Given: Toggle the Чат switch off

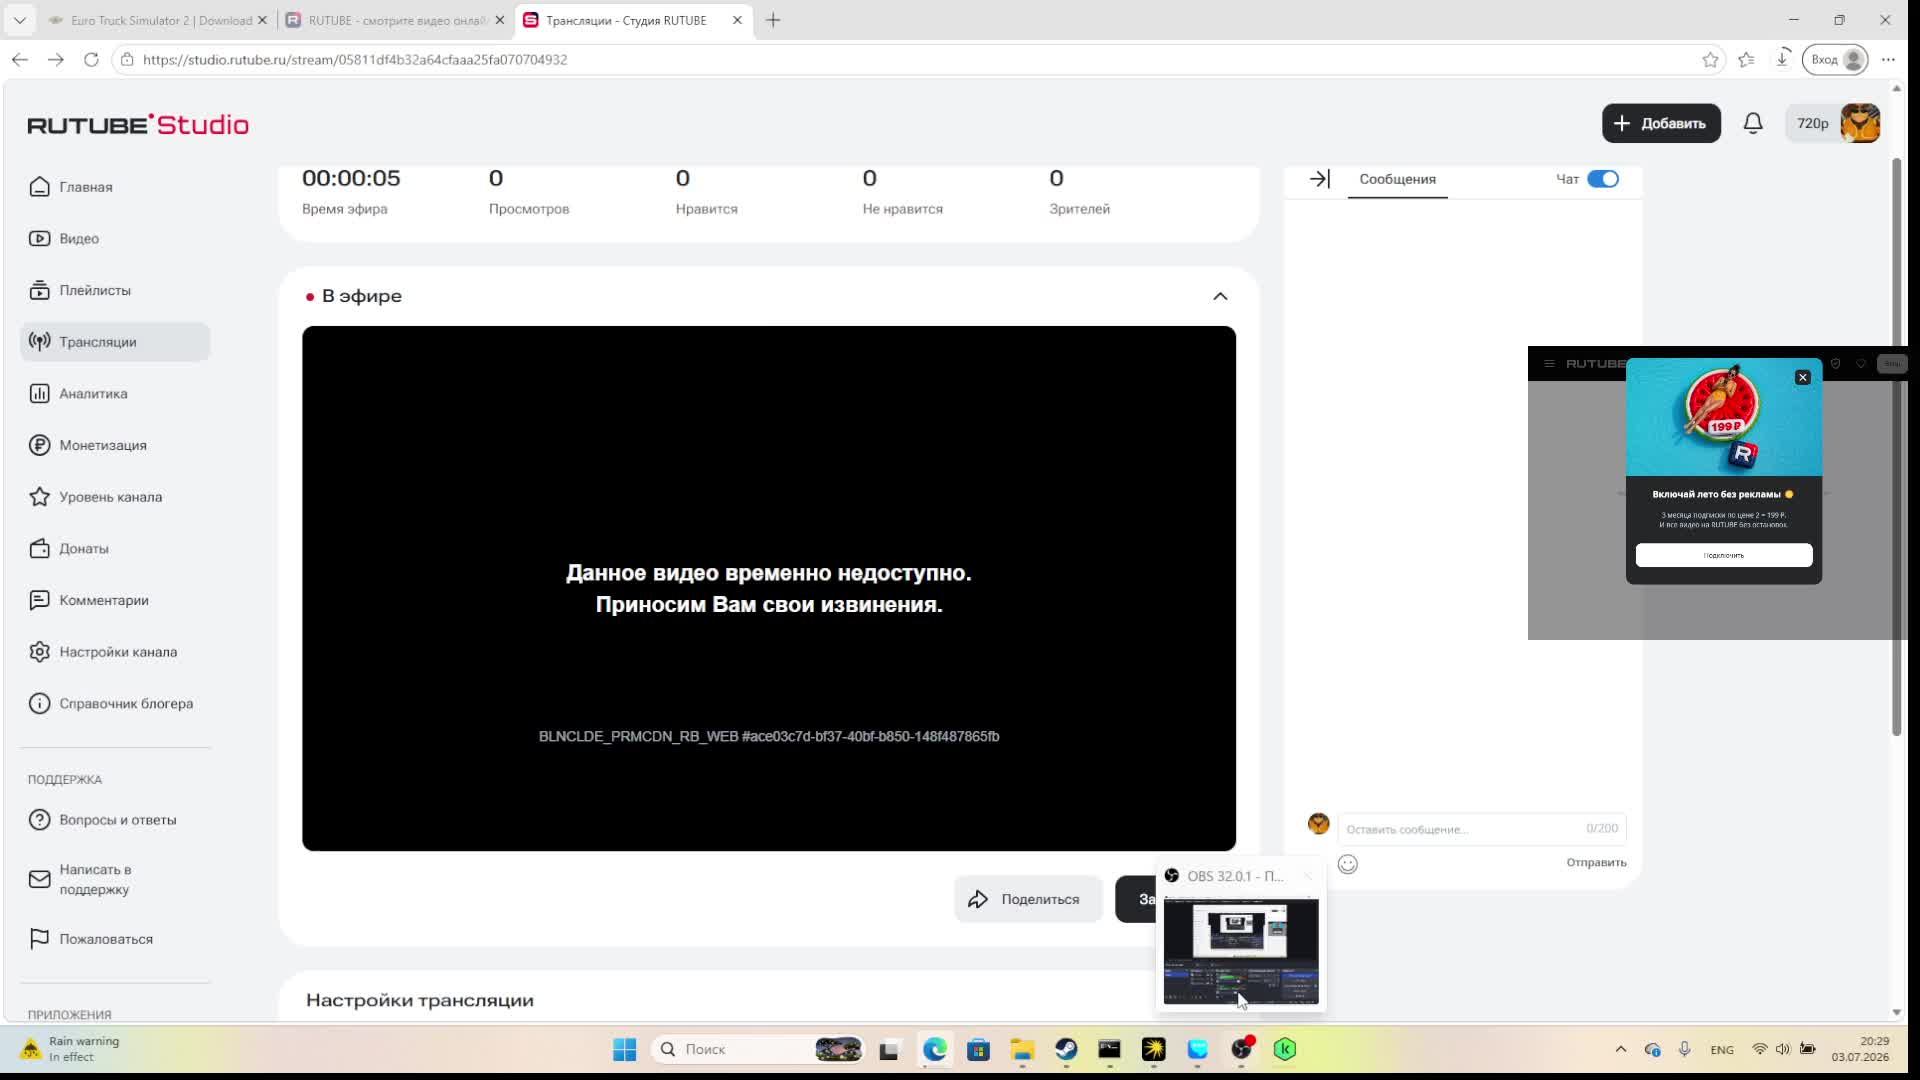Looking at the screenshot, I should click(1602, 179).
